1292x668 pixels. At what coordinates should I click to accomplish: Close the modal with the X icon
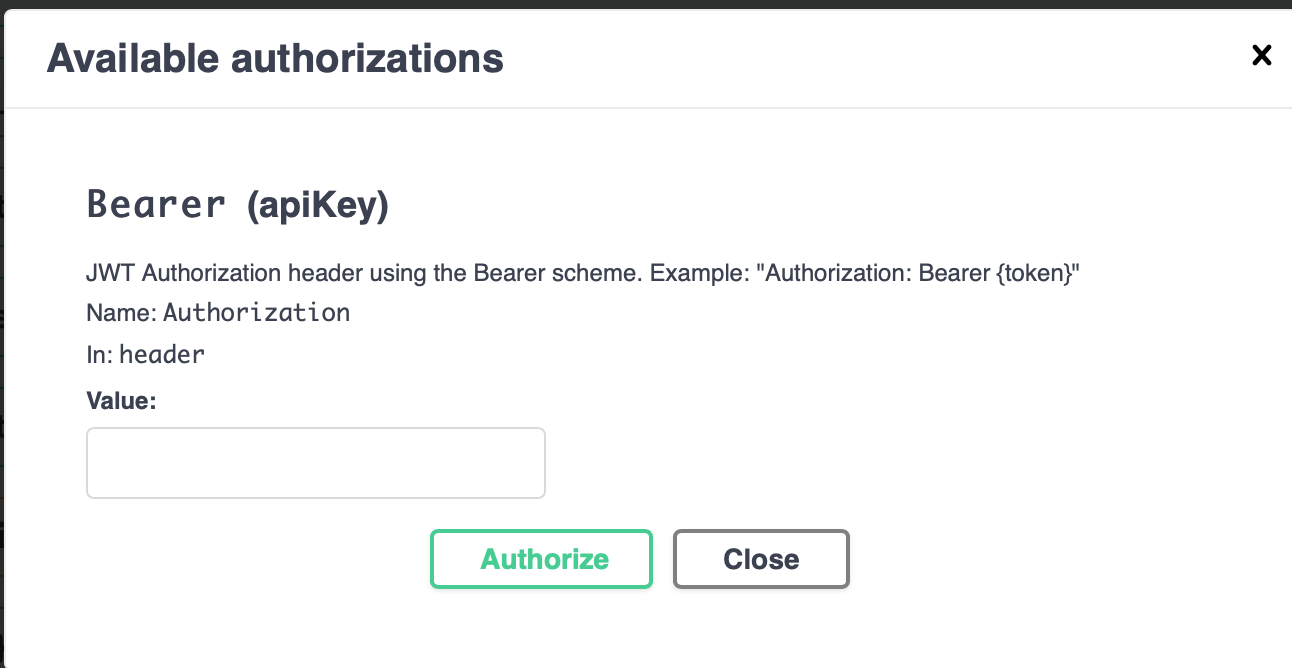(x=1262, y=55)
